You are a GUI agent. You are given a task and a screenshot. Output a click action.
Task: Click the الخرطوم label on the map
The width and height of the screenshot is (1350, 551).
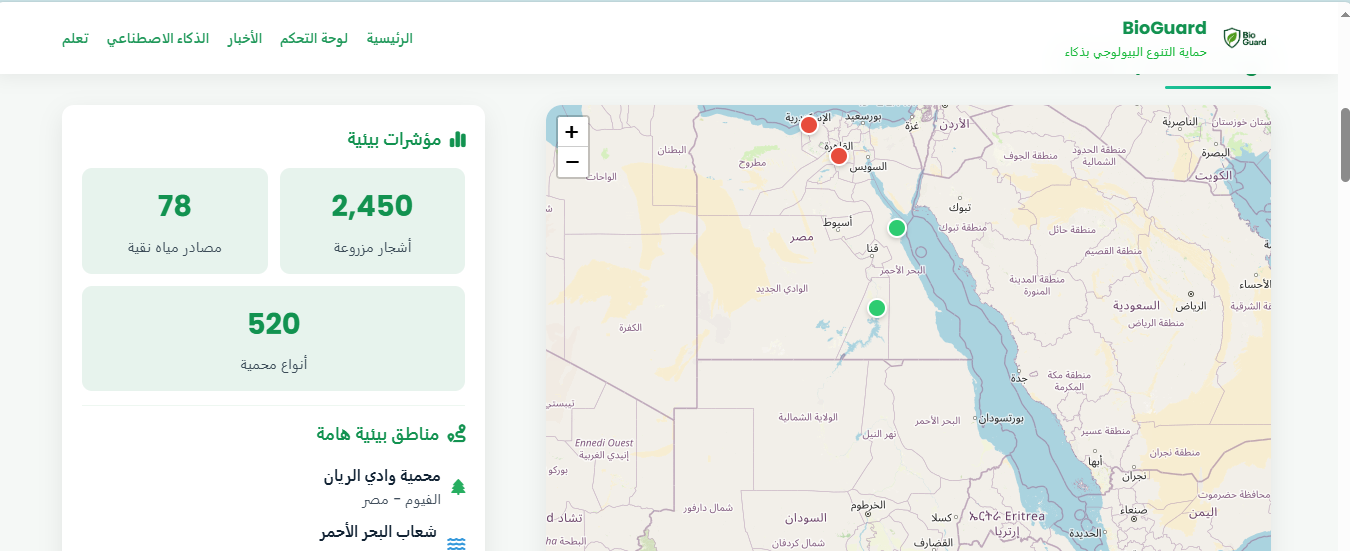click(869, 505)
